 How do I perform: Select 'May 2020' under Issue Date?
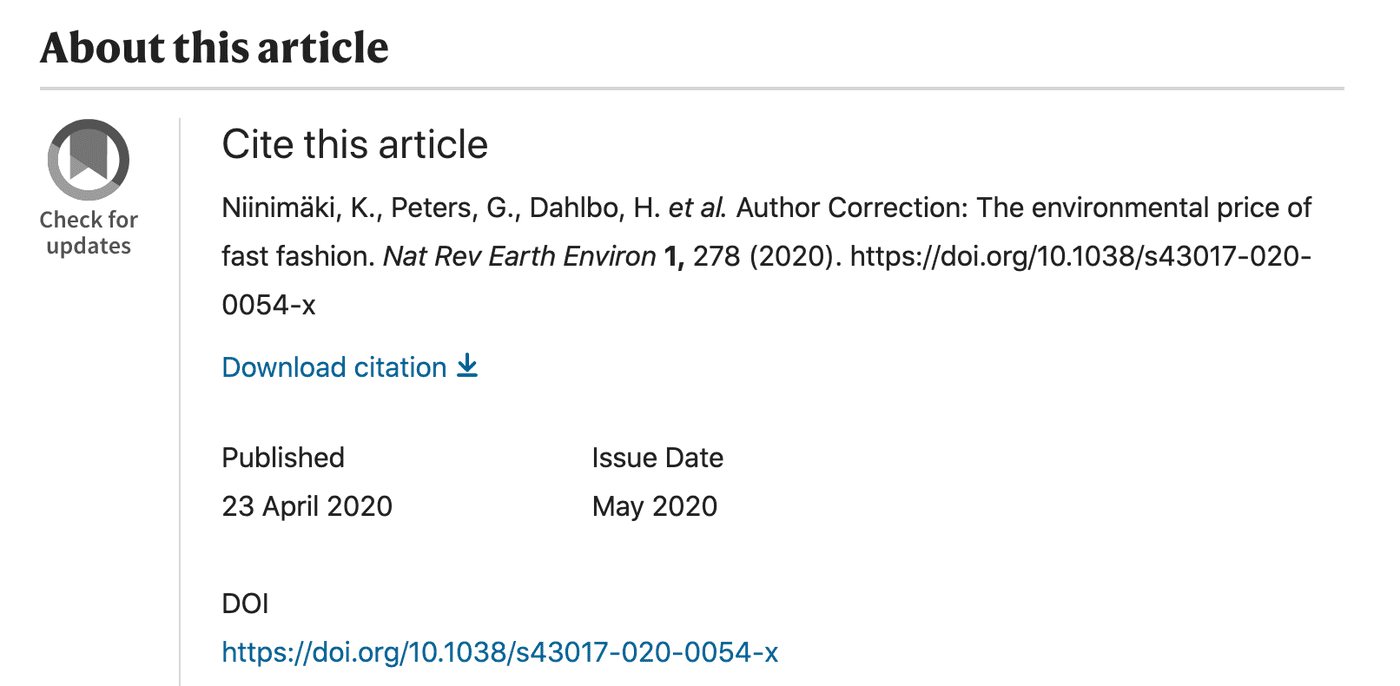(x=653, y=506)
